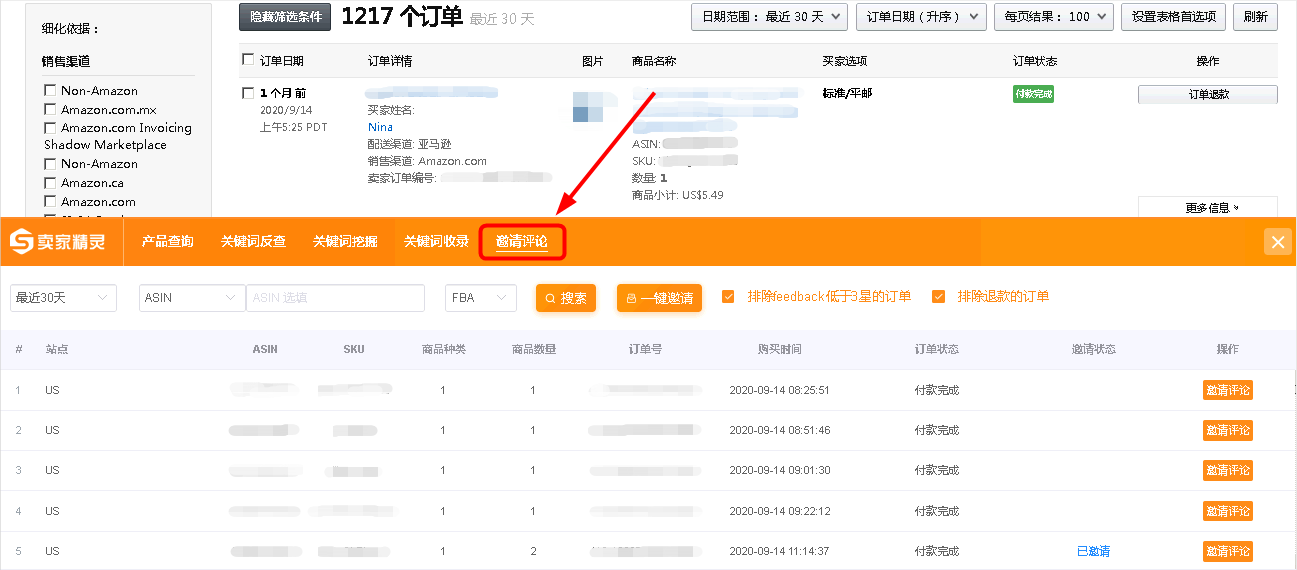Tick the Amazon.ca channel checkbox
The image size is (1297, 570).
[x=50, y=183]
